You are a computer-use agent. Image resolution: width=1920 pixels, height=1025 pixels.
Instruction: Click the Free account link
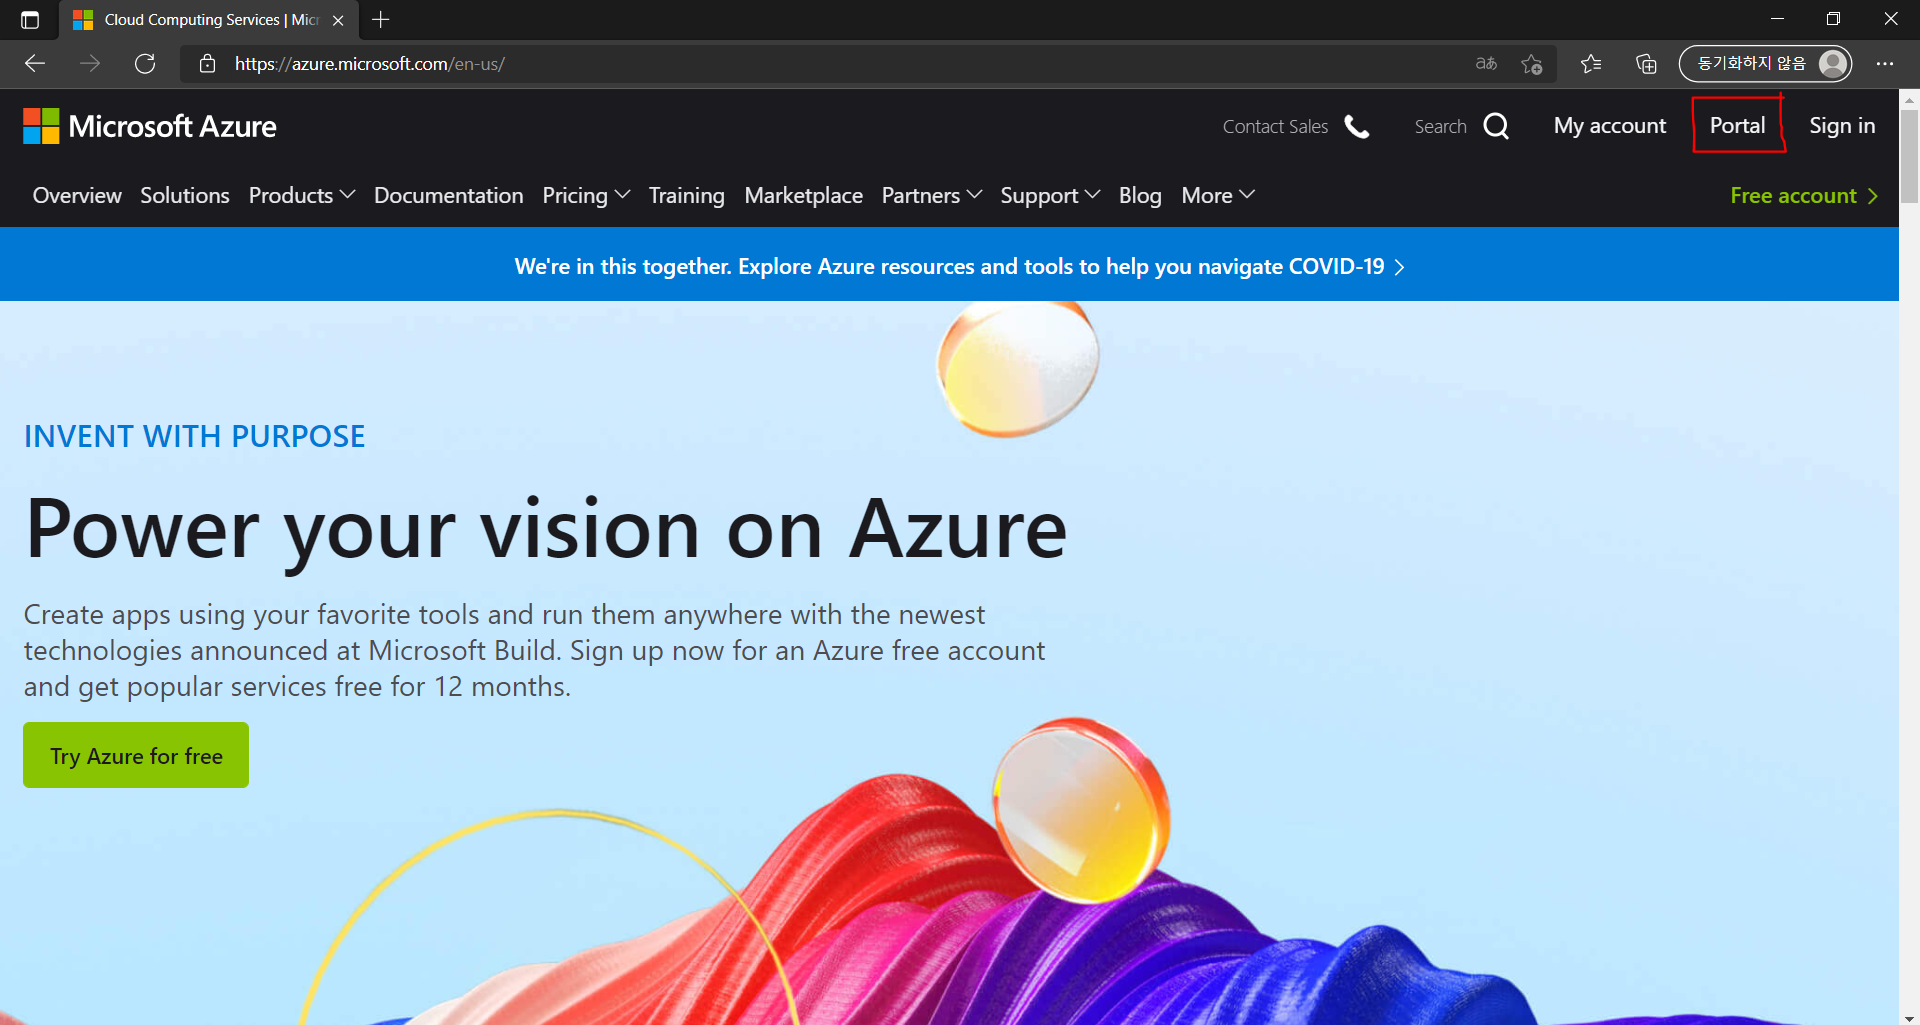pos(1804,196)
